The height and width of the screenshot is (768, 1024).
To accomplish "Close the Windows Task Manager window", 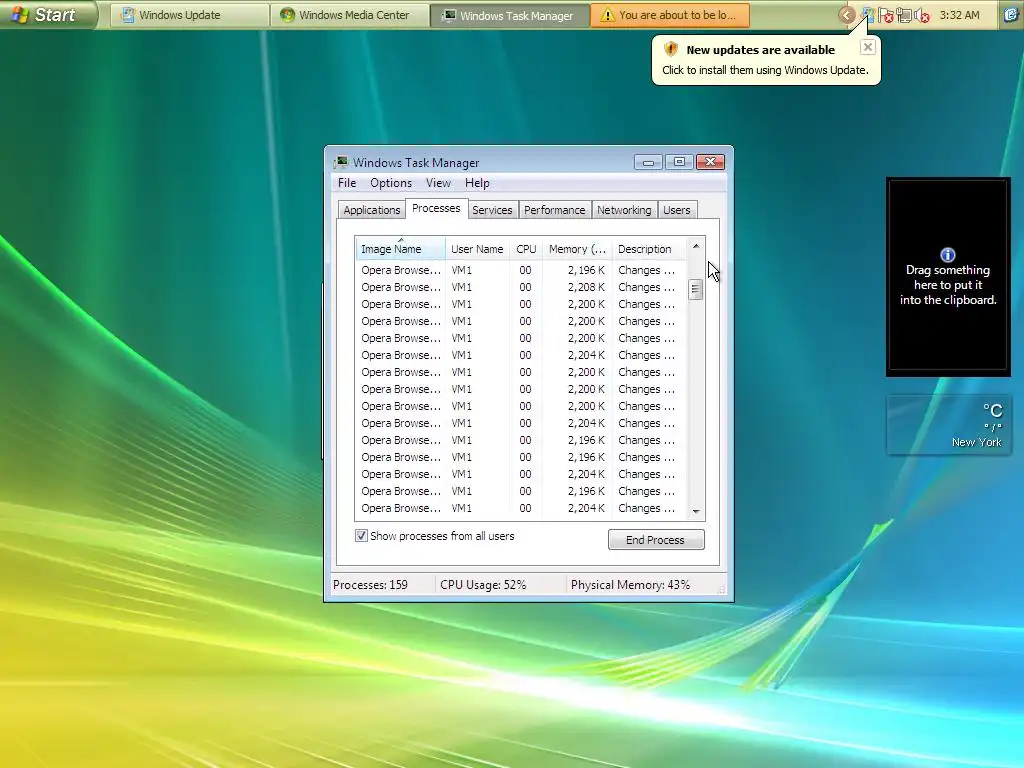I will tap(711, 162).
